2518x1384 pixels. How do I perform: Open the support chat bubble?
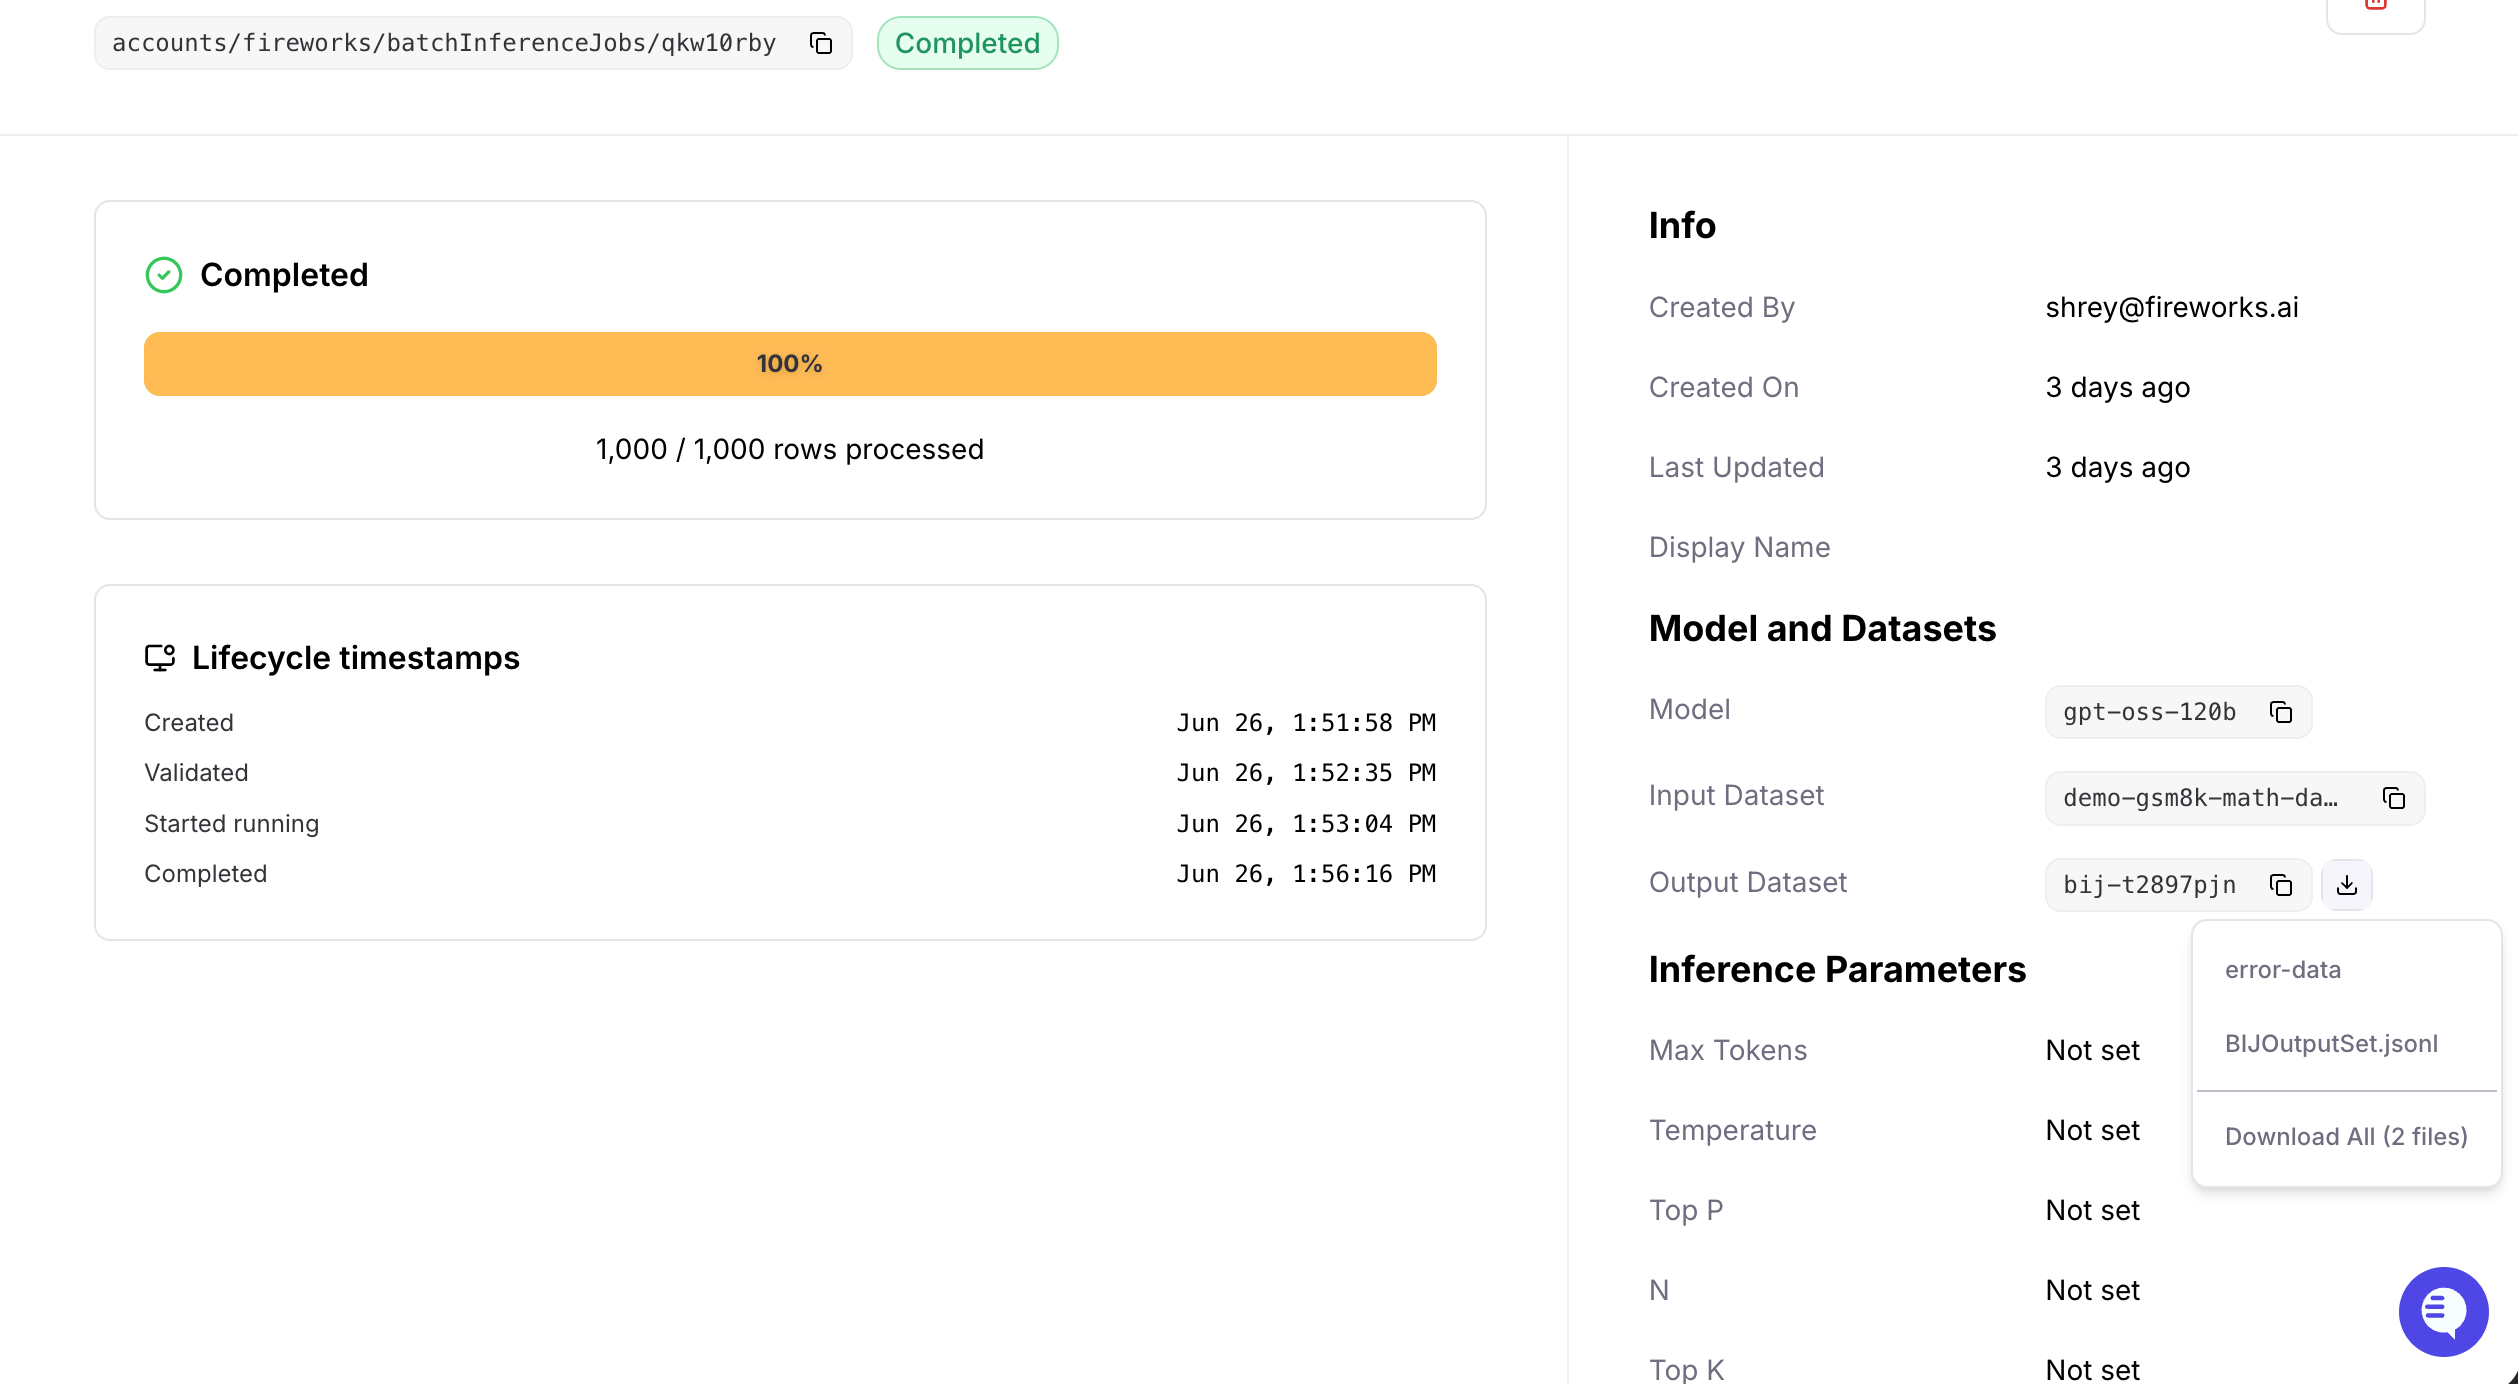2443,1311
